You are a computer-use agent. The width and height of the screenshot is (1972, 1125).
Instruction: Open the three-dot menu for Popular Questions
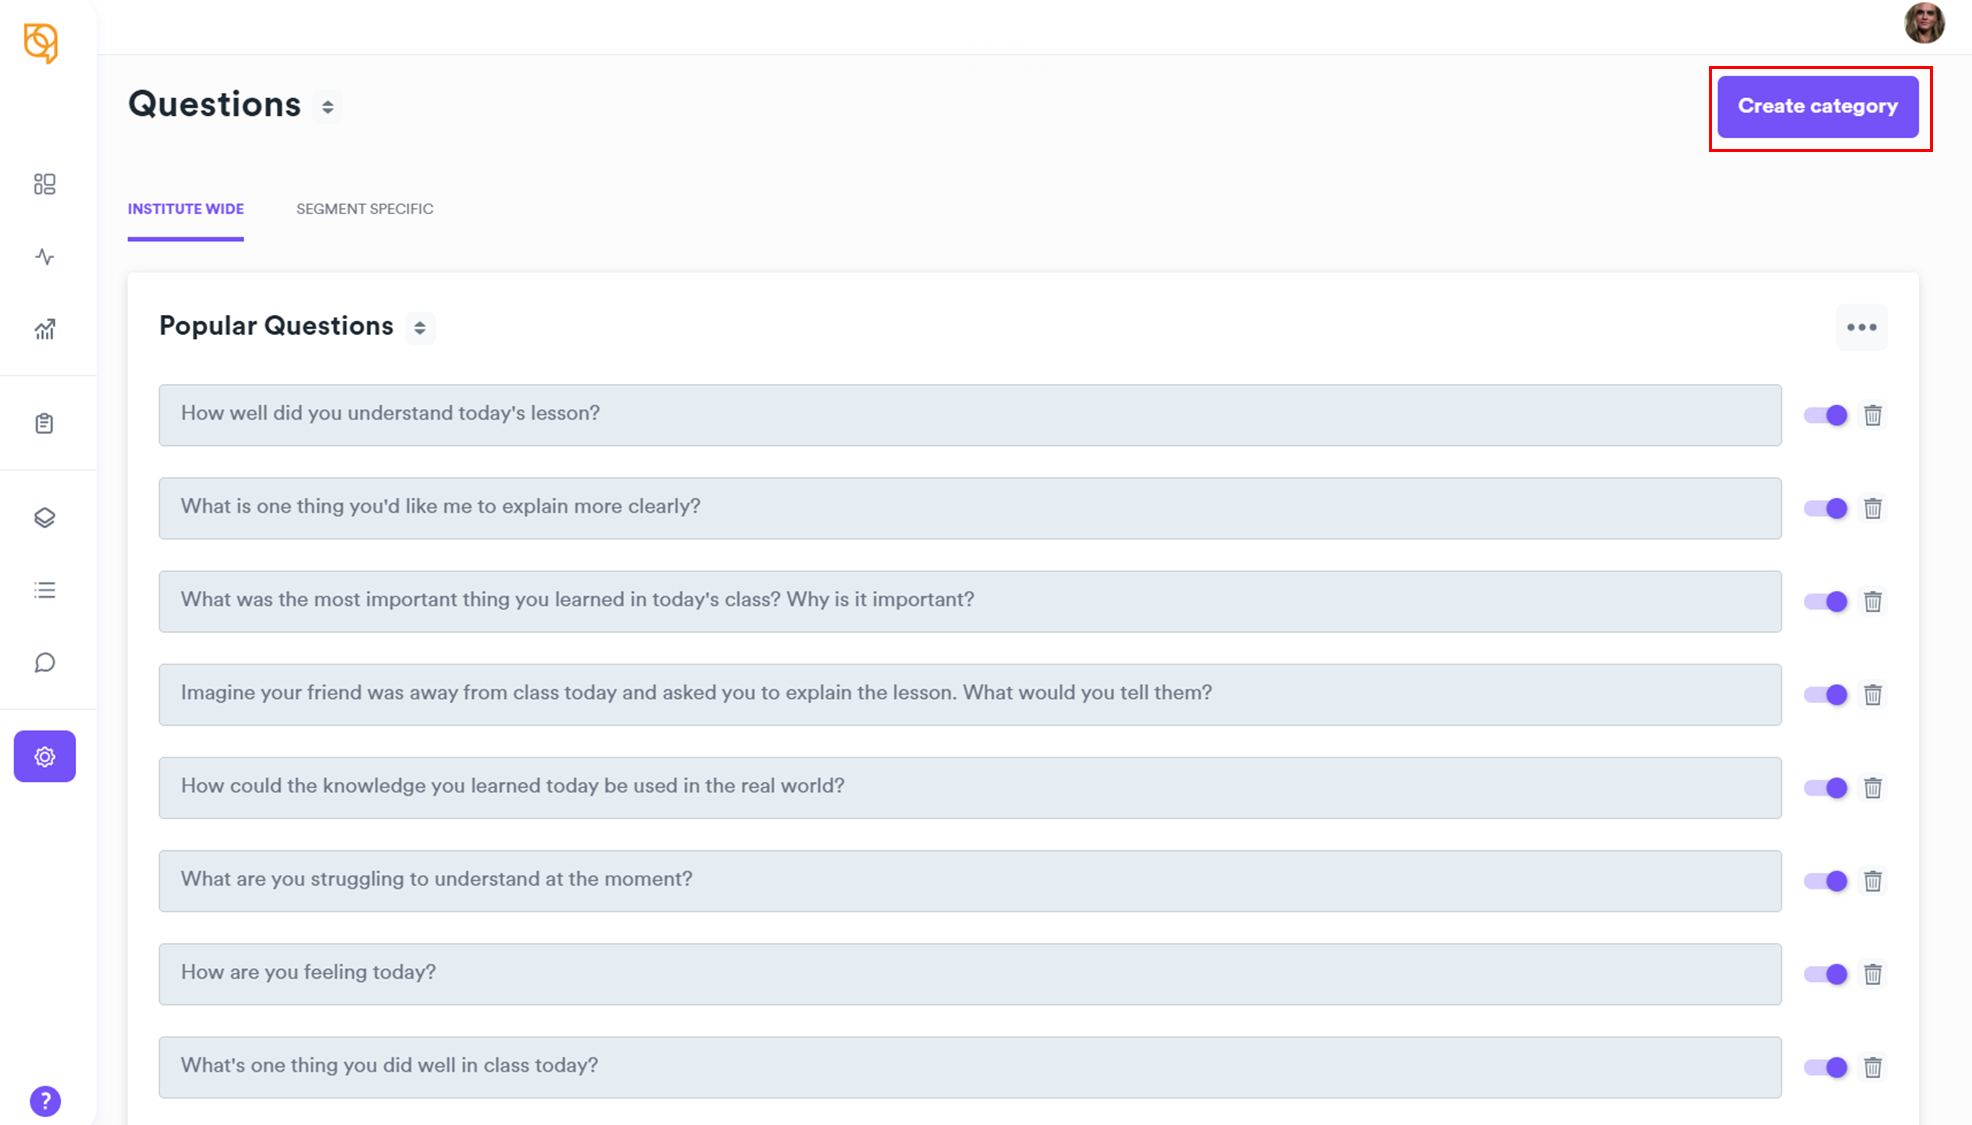point(1861,327)
